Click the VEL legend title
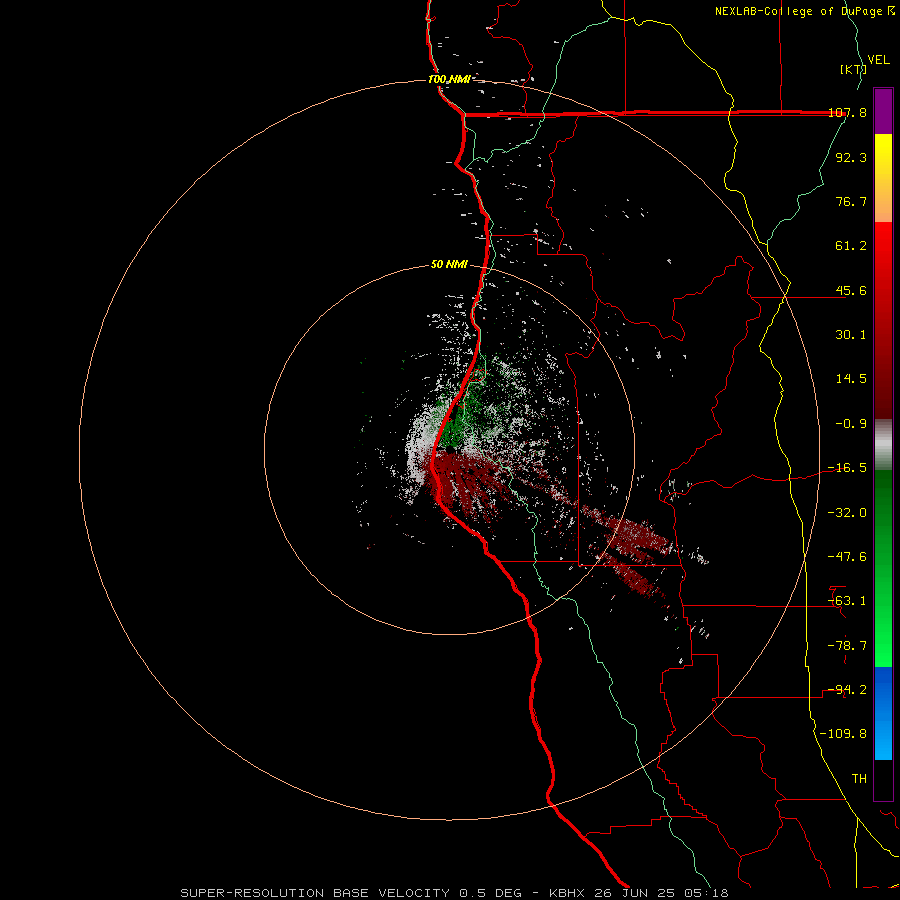 tap(878, 60)
